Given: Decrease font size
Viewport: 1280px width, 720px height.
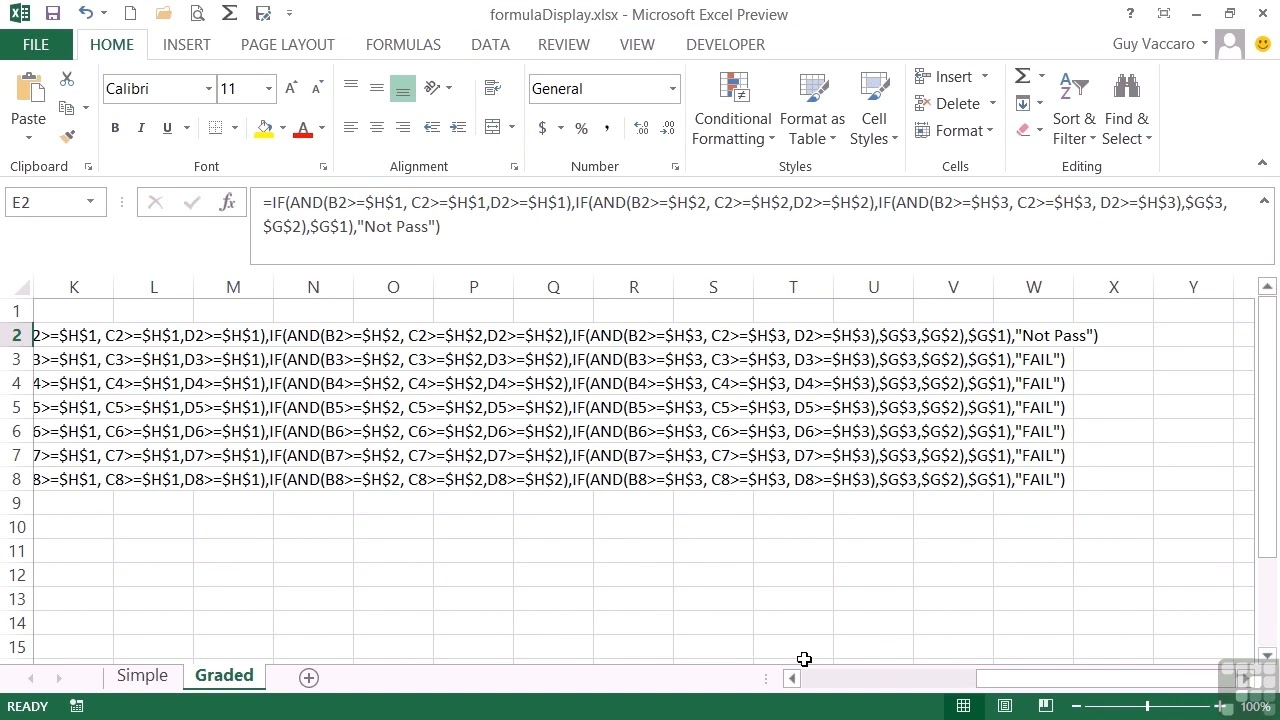Looking at the screenshot, I should [317, 89].
